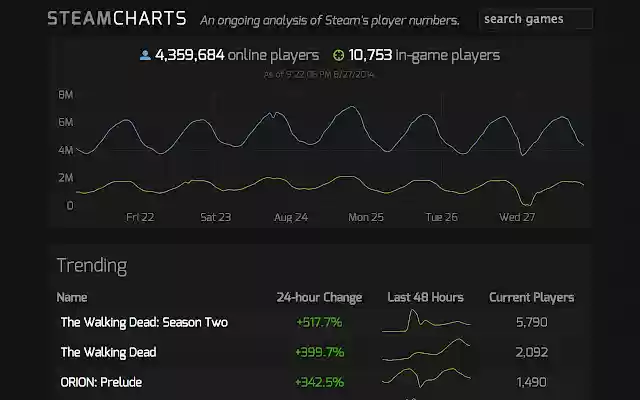Click the Mon 25 axis label
The width and height of the screenshot is (640, 400).
(x=366, y=217)
